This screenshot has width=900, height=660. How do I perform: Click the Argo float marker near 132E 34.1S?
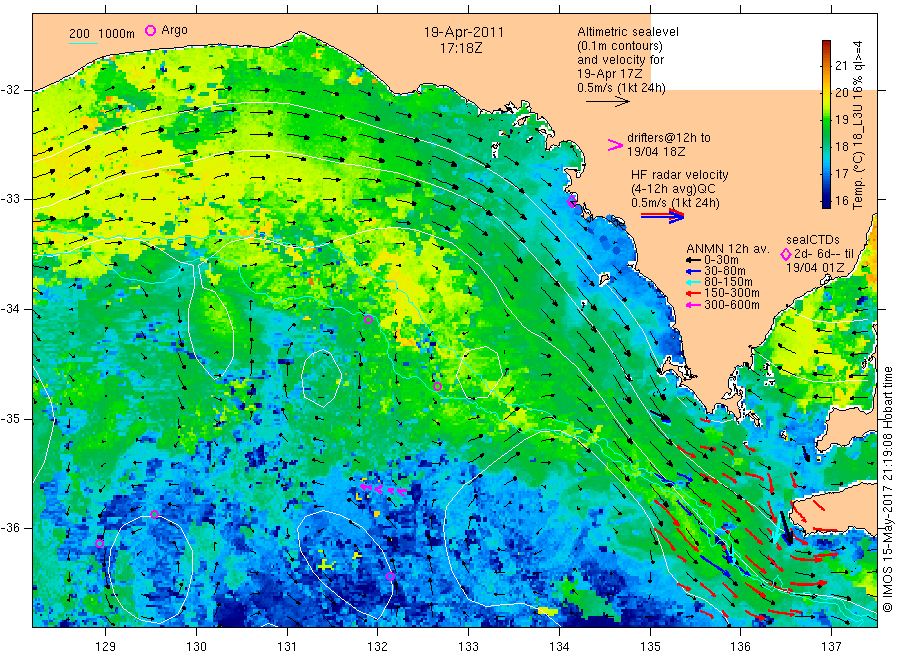(x=368, y=320)
